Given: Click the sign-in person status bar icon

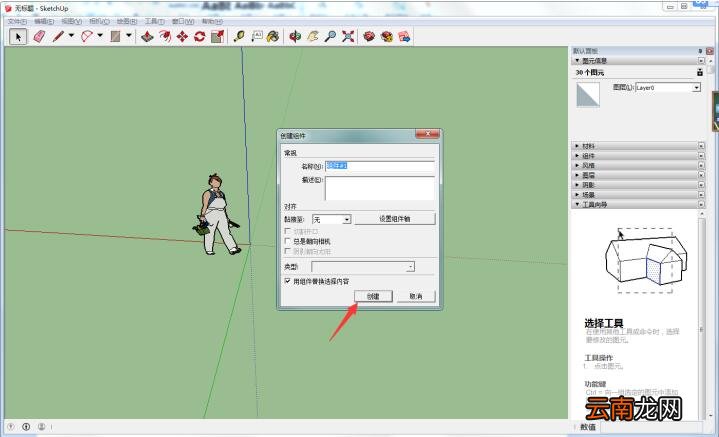Looking at the screenshot, I should pos(41,426).
